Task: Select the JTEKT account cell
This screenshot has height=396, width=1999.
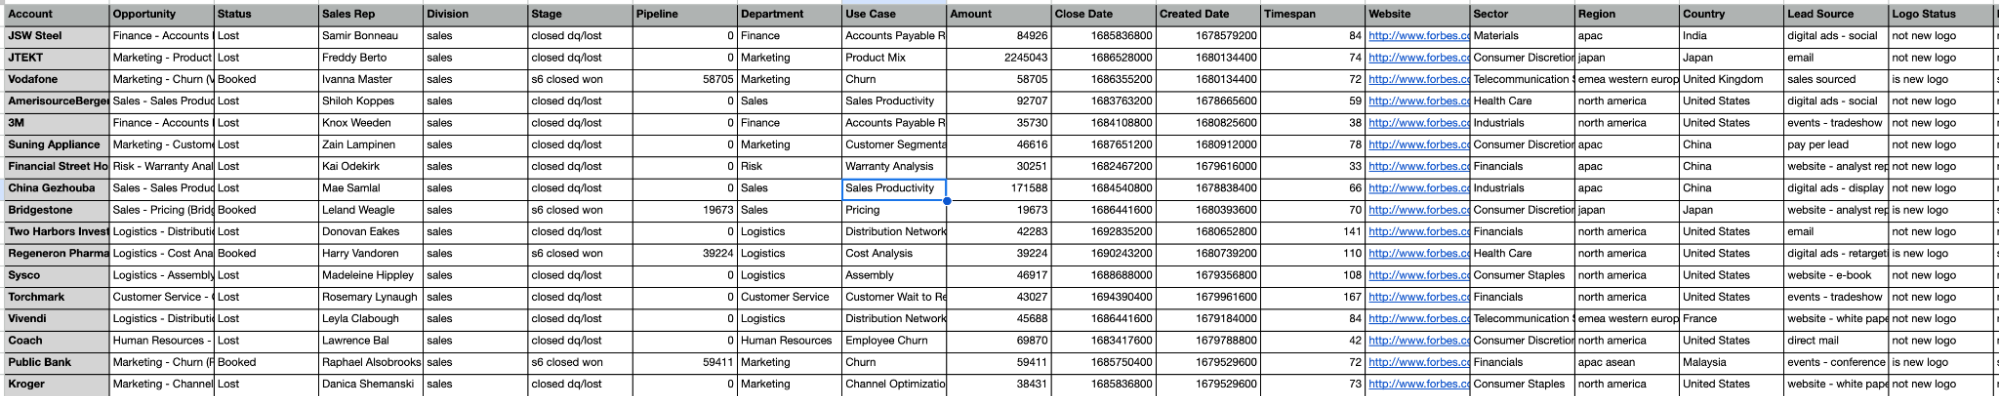Action: [x=56, y=58]
